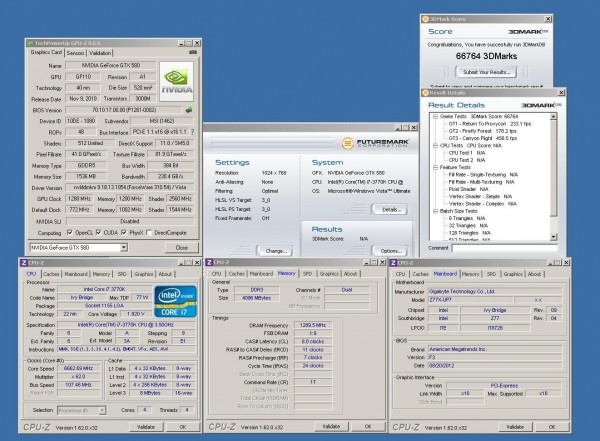The width and height of the screenshot is (600, 441).
Task: Click the CPU-Z title icon of the CPU window
Action: pyautogui.click(x=24, y=263)
